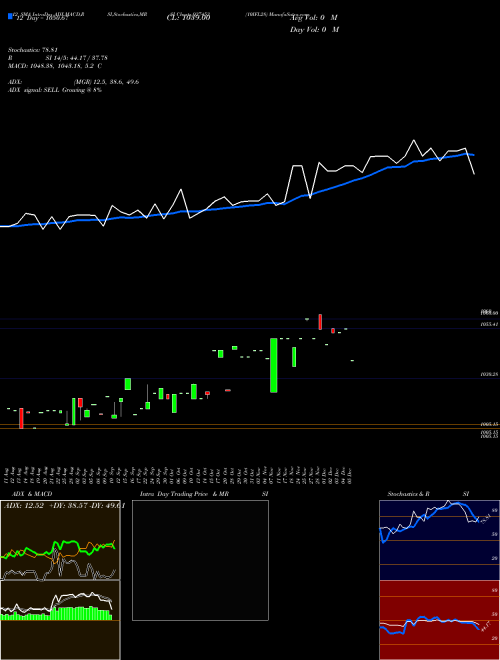The image size is (500, 660).
Task: Click the ADX line chart panel
Action: tap(60, 540)
